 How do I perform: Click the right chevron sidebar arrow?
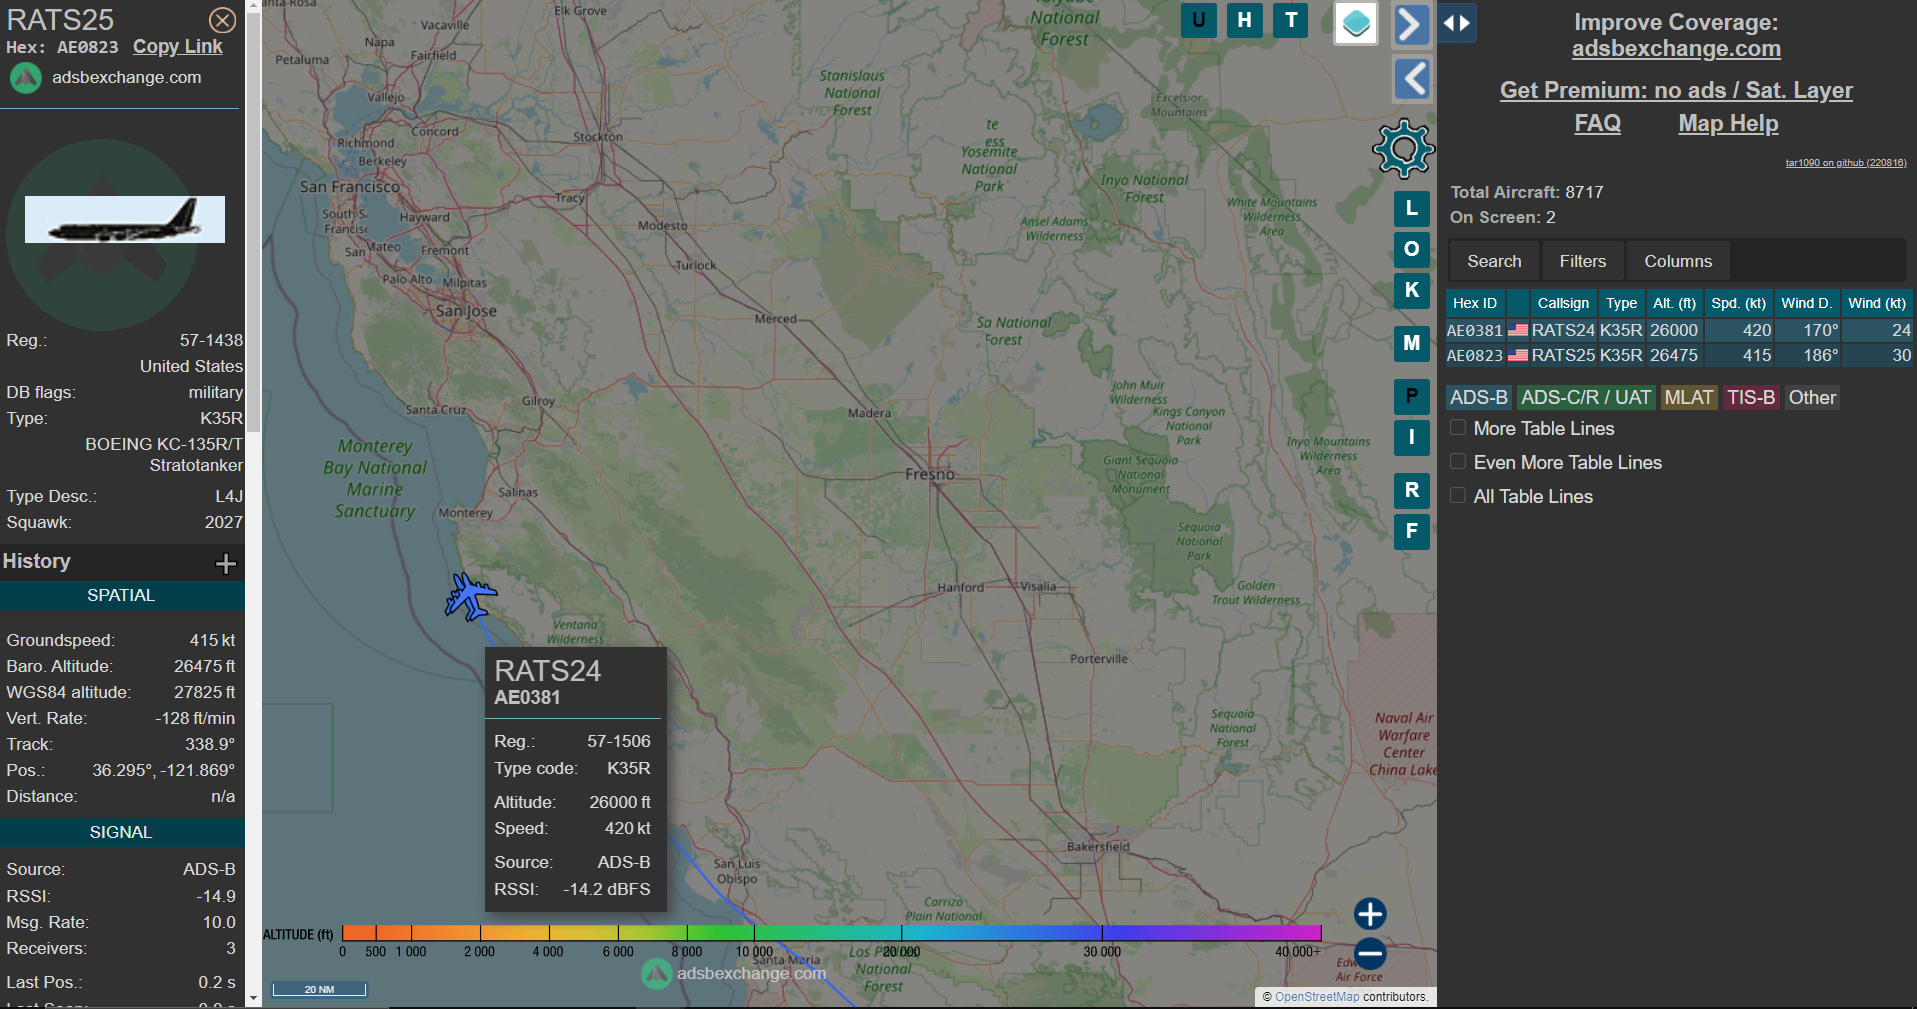pyautogui.click(x=1411, y=24)
